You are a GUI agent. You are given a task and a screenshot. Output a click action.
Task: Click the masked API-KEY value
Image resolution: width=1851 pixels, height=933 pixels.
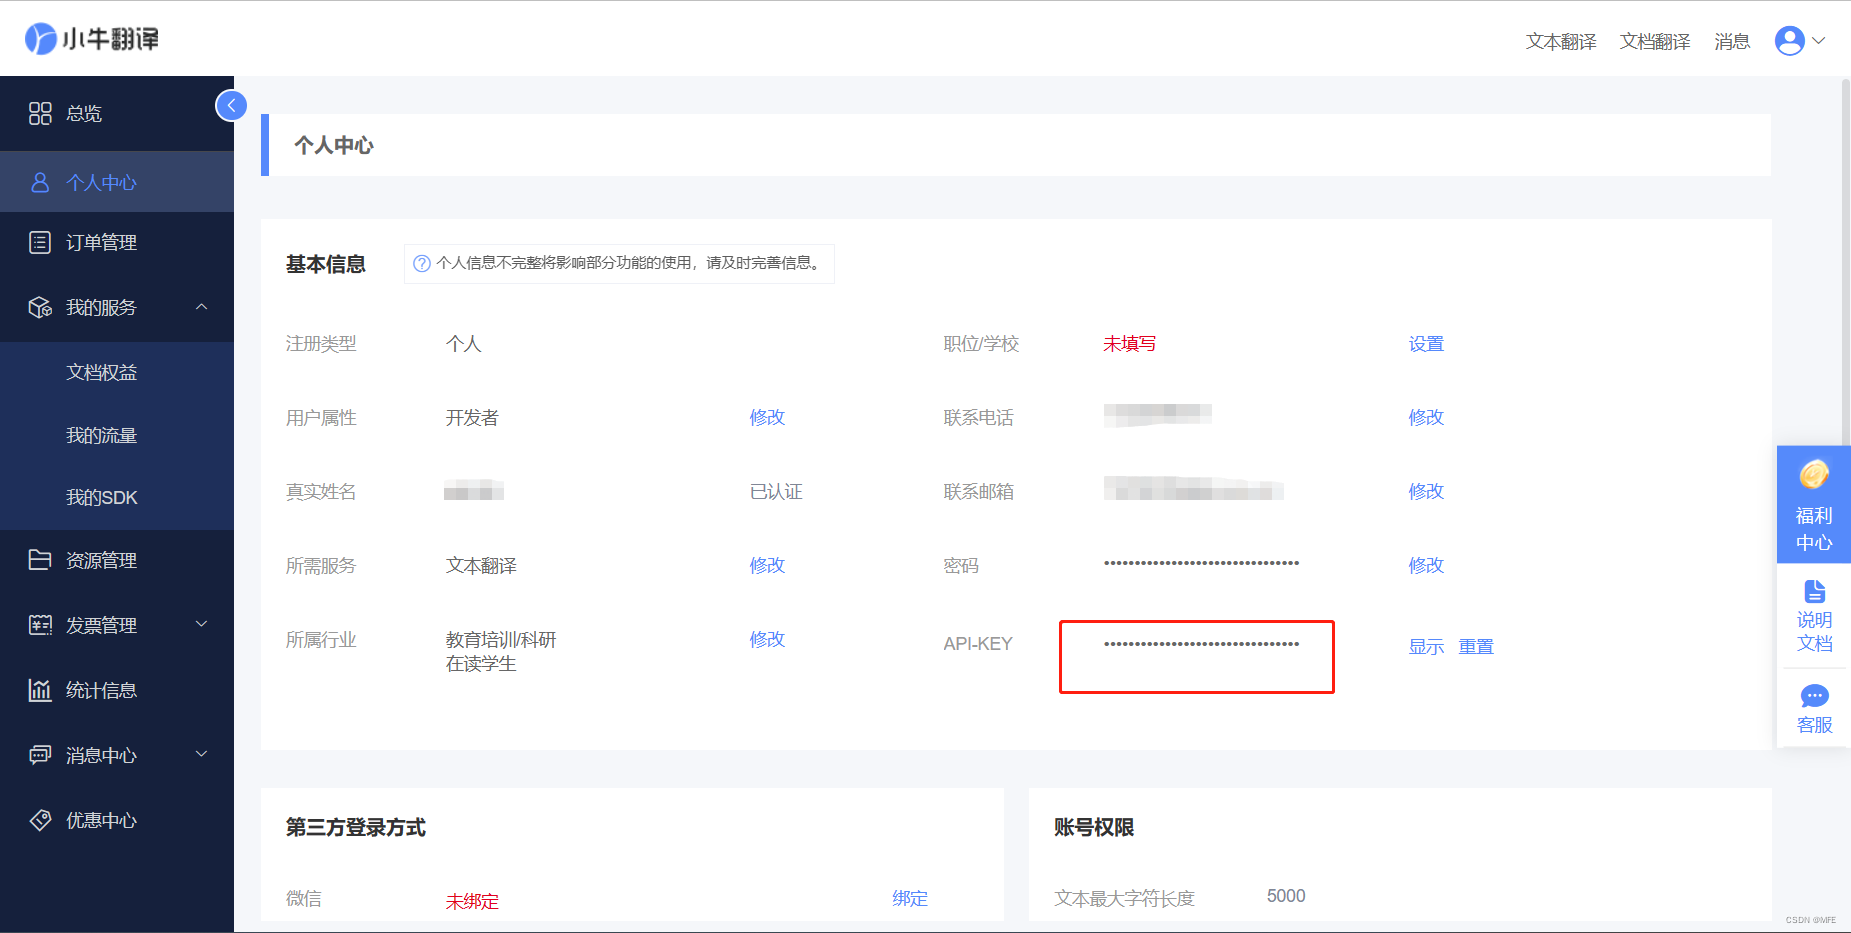(1201, 644)
